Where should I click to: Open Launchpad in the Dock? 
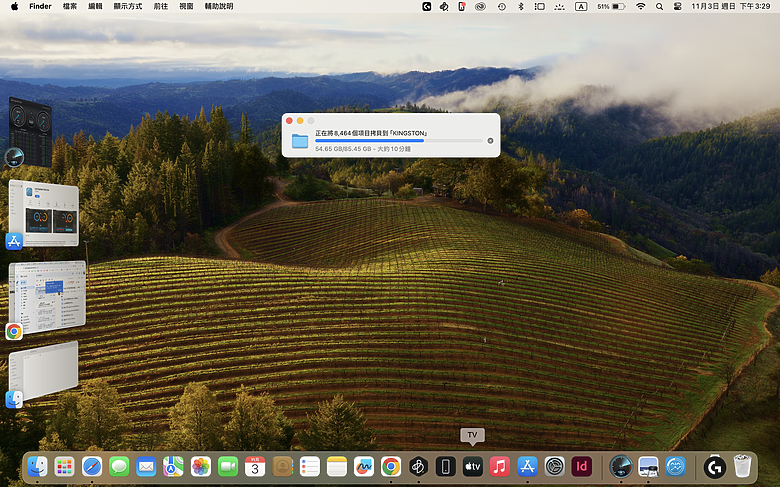tap(65, 467)
